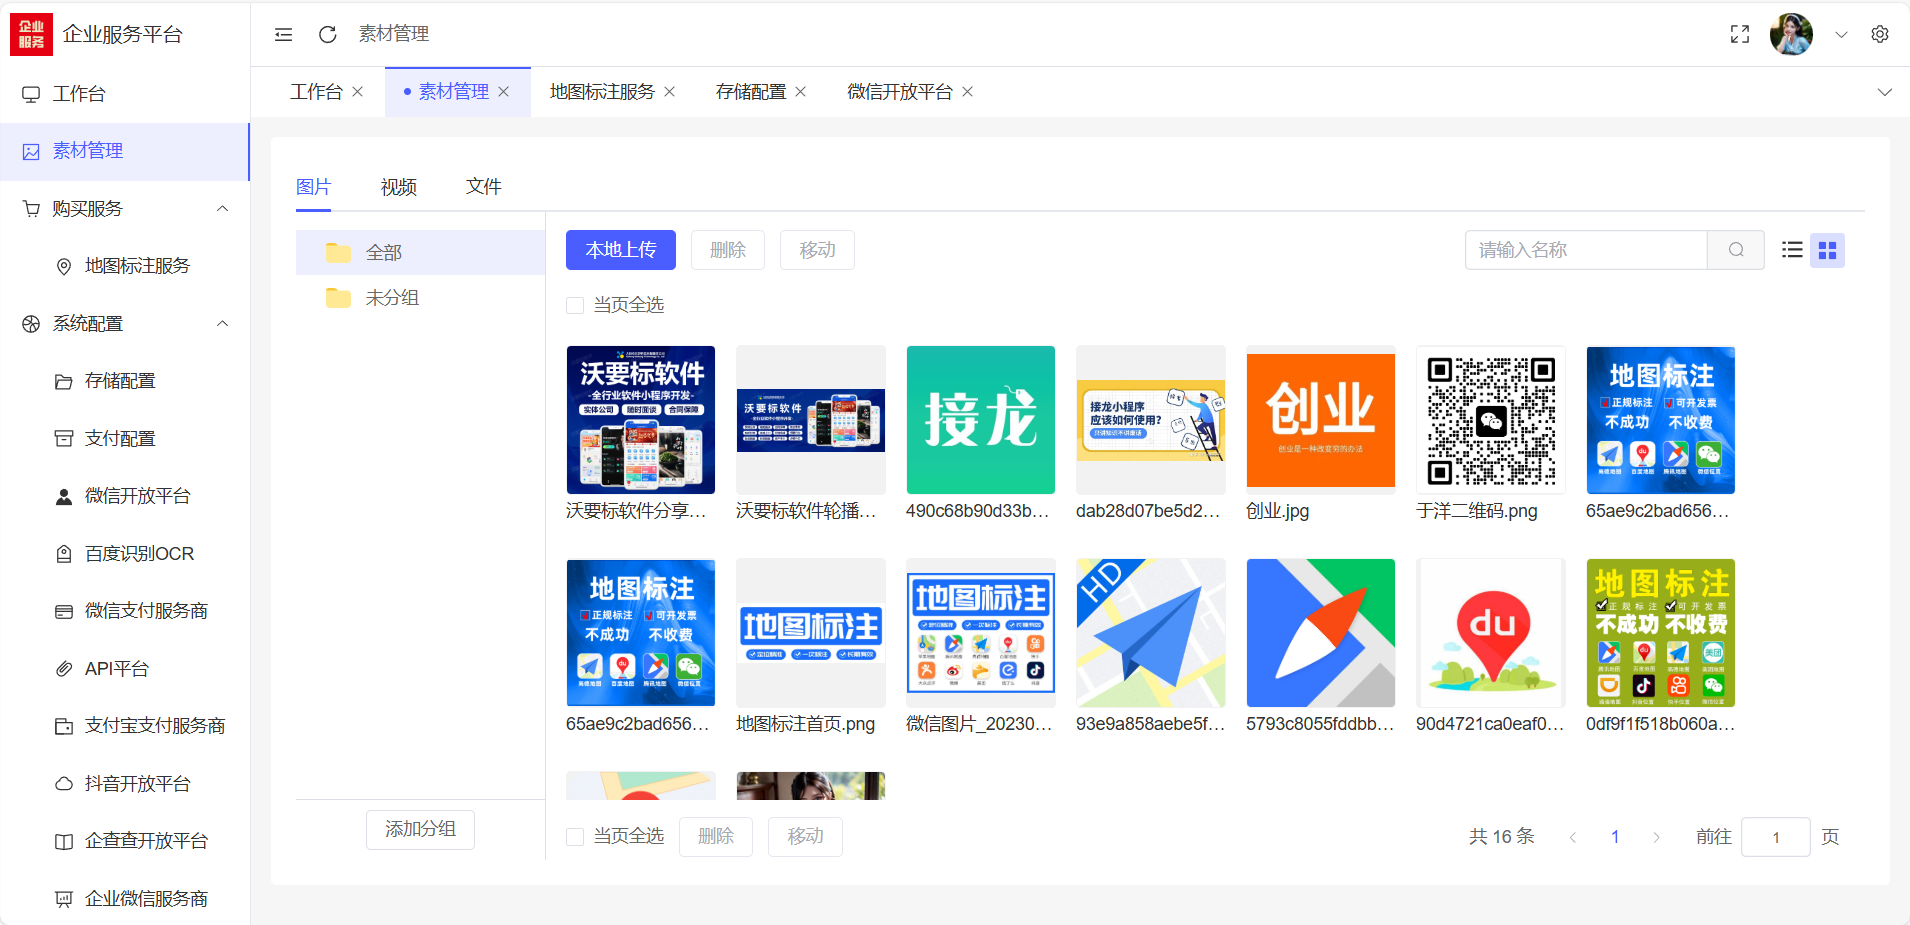Click the top 移动 button
This screenshot has width=1910, height=925.
click(817, 250)
